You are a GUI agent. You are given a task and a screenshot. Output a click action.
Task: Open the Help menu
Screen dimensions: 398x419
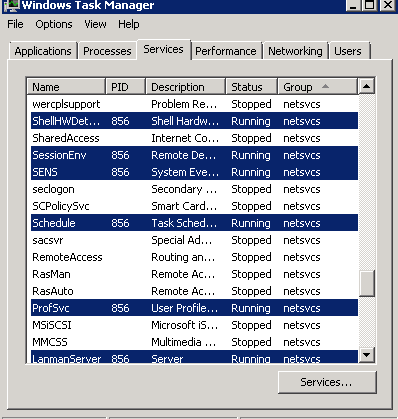point(129,24)
